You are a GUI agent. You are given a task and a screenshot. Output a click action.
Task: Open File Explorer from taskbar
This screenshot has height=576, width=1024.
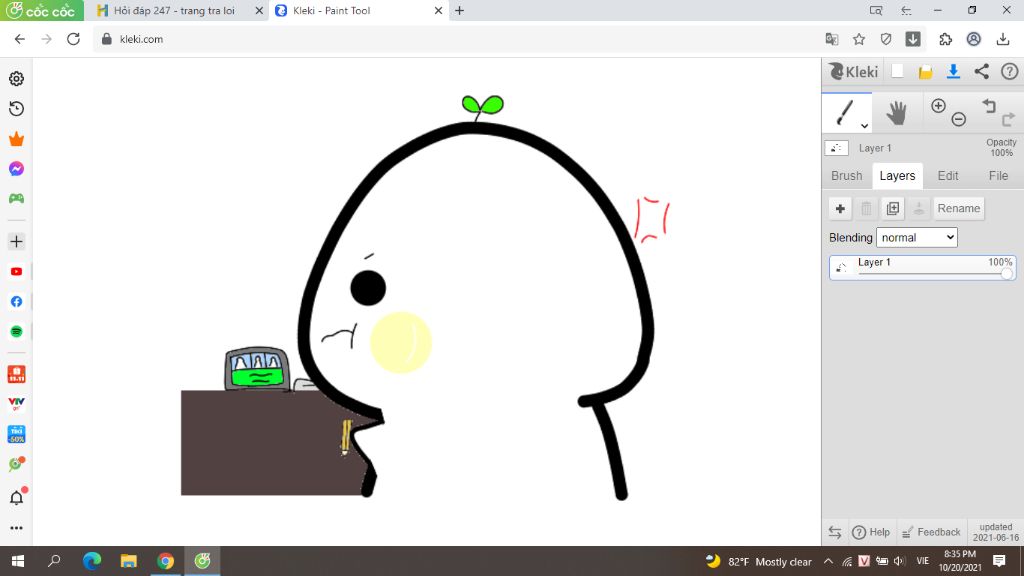tap(129, 561)
